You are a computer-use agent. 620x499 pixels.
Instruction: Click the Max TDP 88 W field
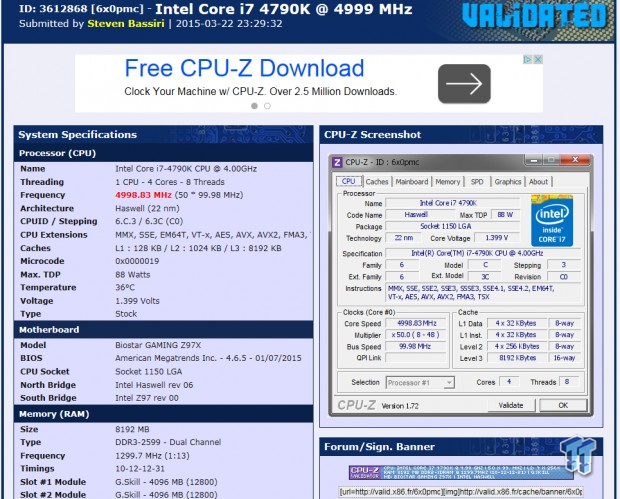point(505,215)
